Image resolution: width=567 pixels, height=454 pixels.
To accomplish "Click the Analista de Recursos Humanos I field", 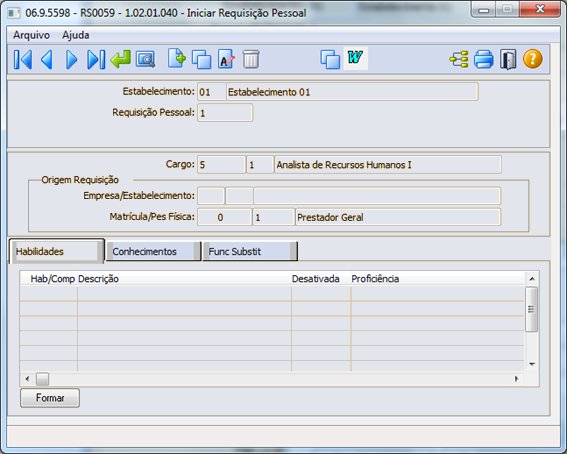I will click(x=388, y=164).
